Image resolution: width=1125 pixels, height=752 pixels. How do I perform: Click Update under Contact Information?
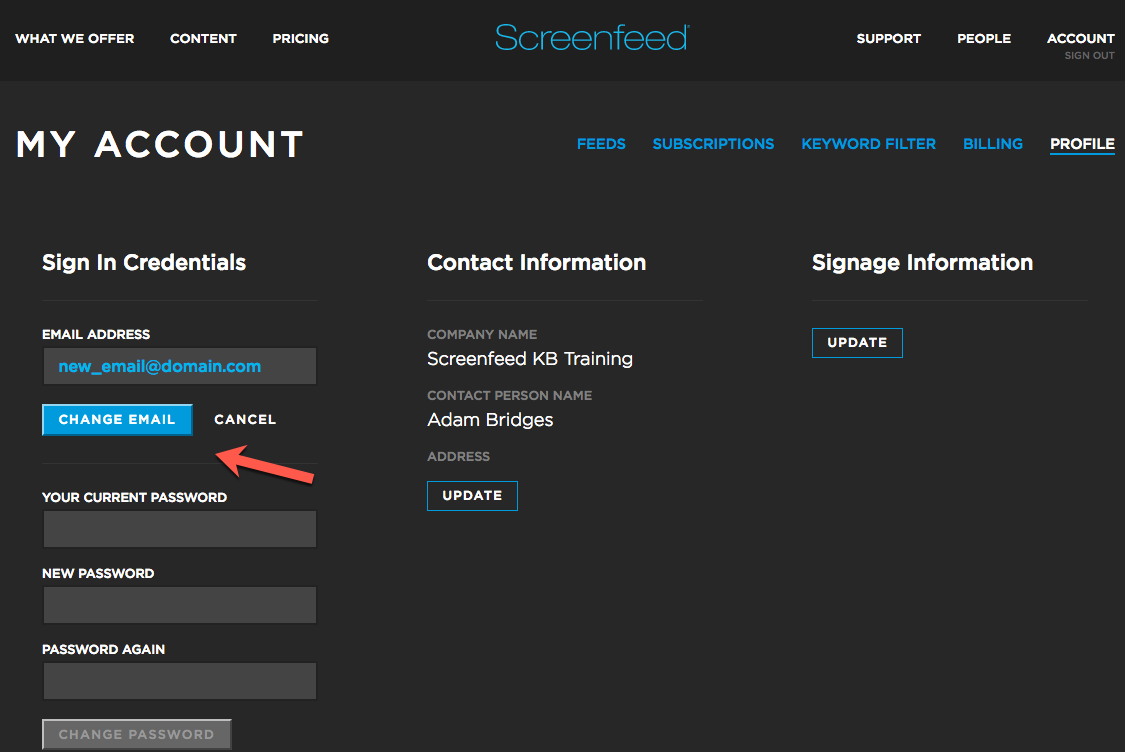coord(472,496)
